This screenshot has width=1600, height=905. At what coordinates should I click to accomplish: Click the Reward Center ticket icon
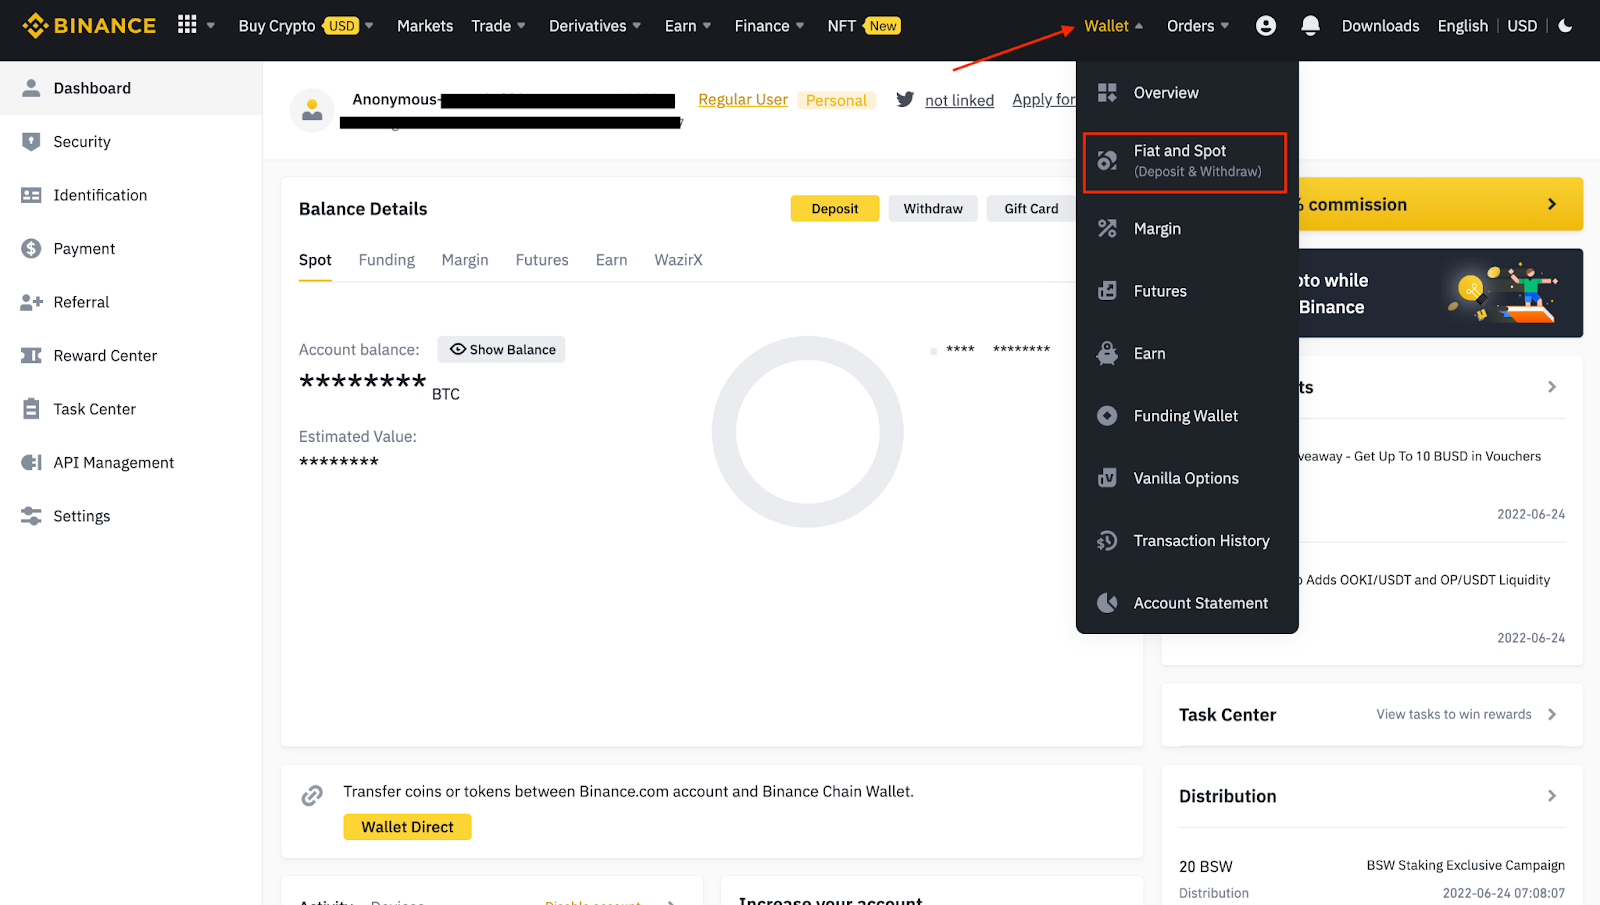pyautogui.click(x=31, y=356)
